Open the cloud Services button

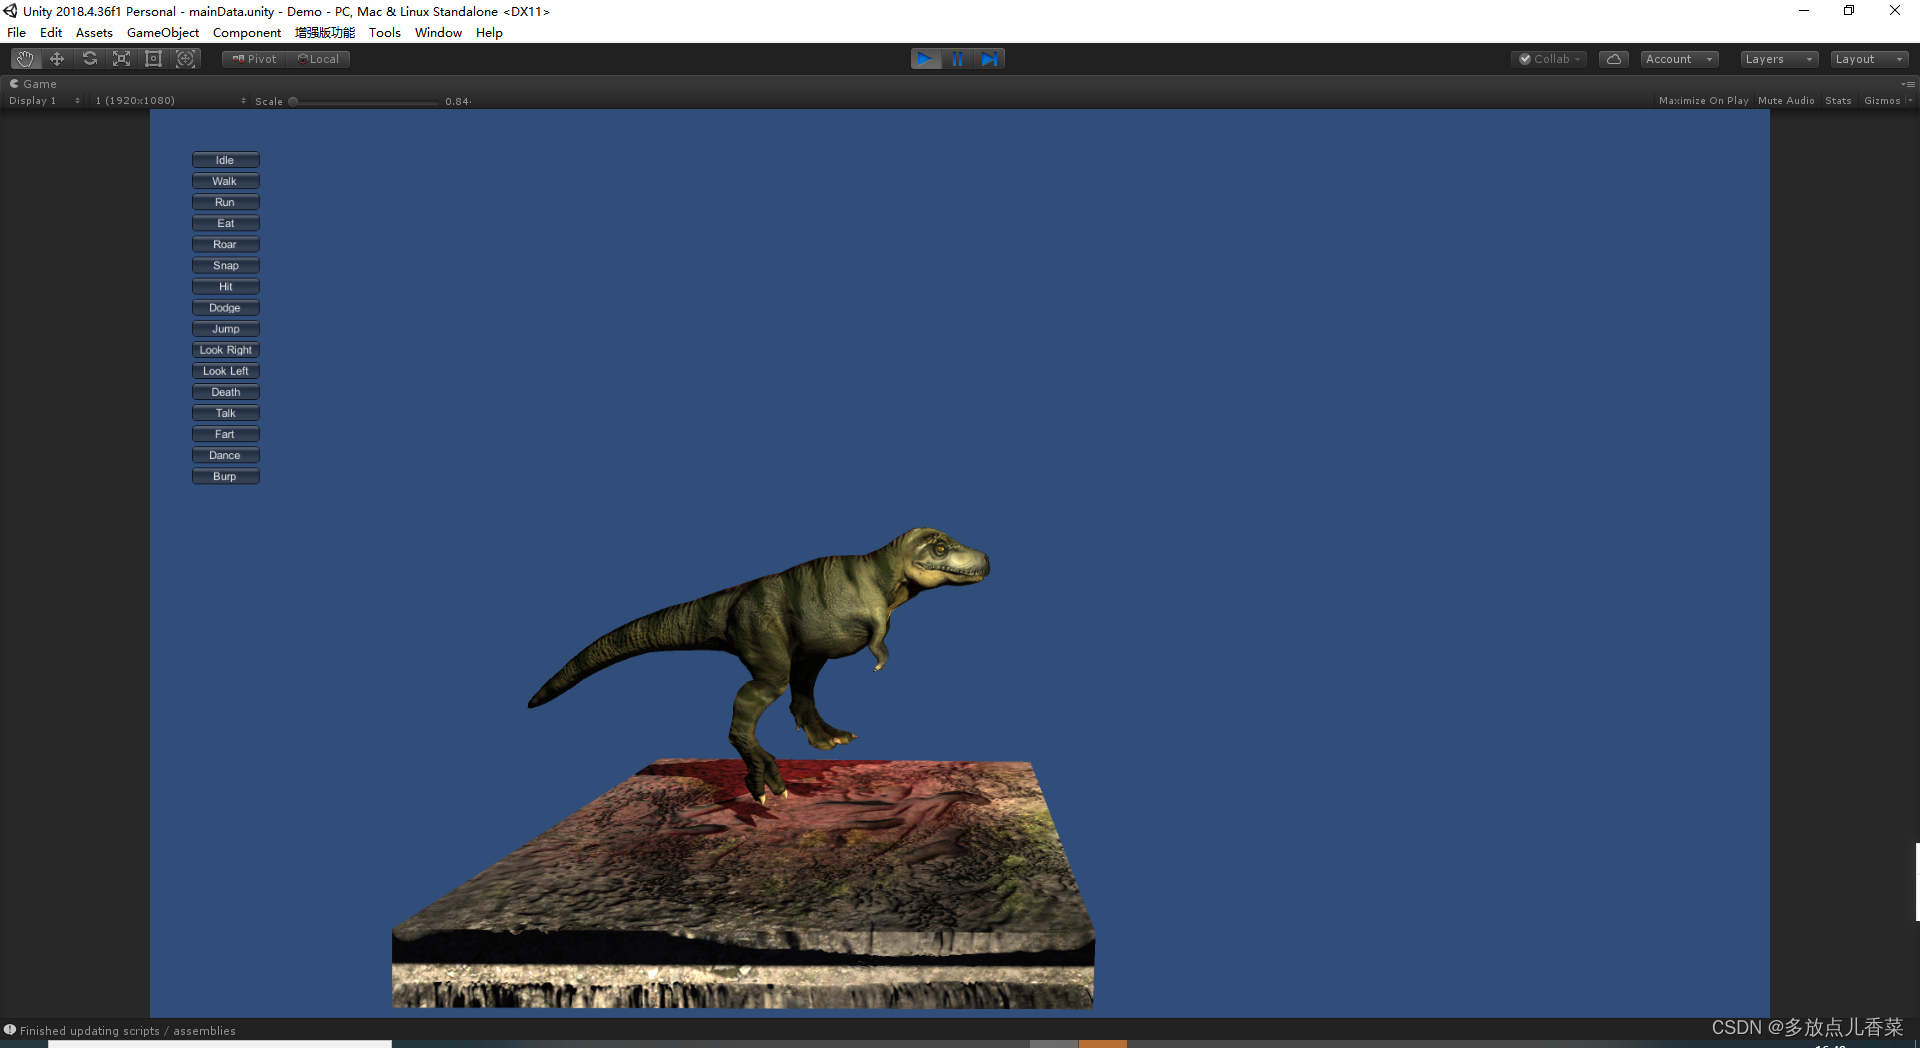(x=1614, y=59)
